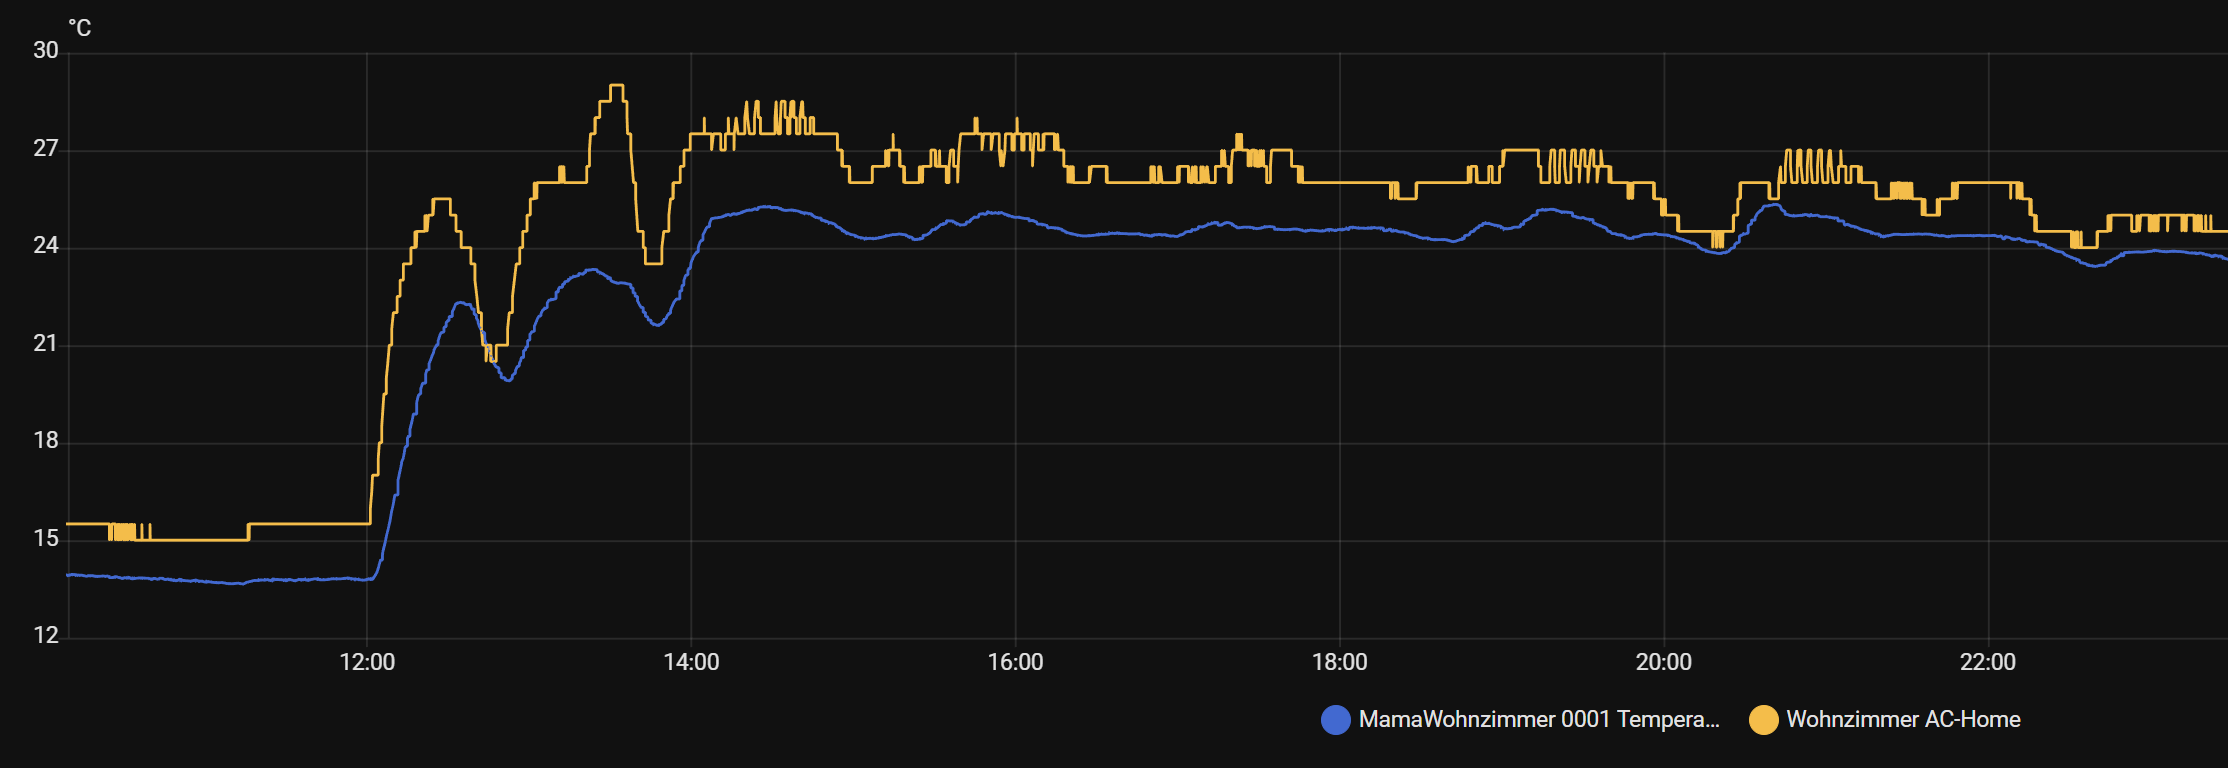Viewport: 2228px width, 768px height.
Task: Click the blue line's lowest dip after 12:00
Action: (x=508, y=380)
